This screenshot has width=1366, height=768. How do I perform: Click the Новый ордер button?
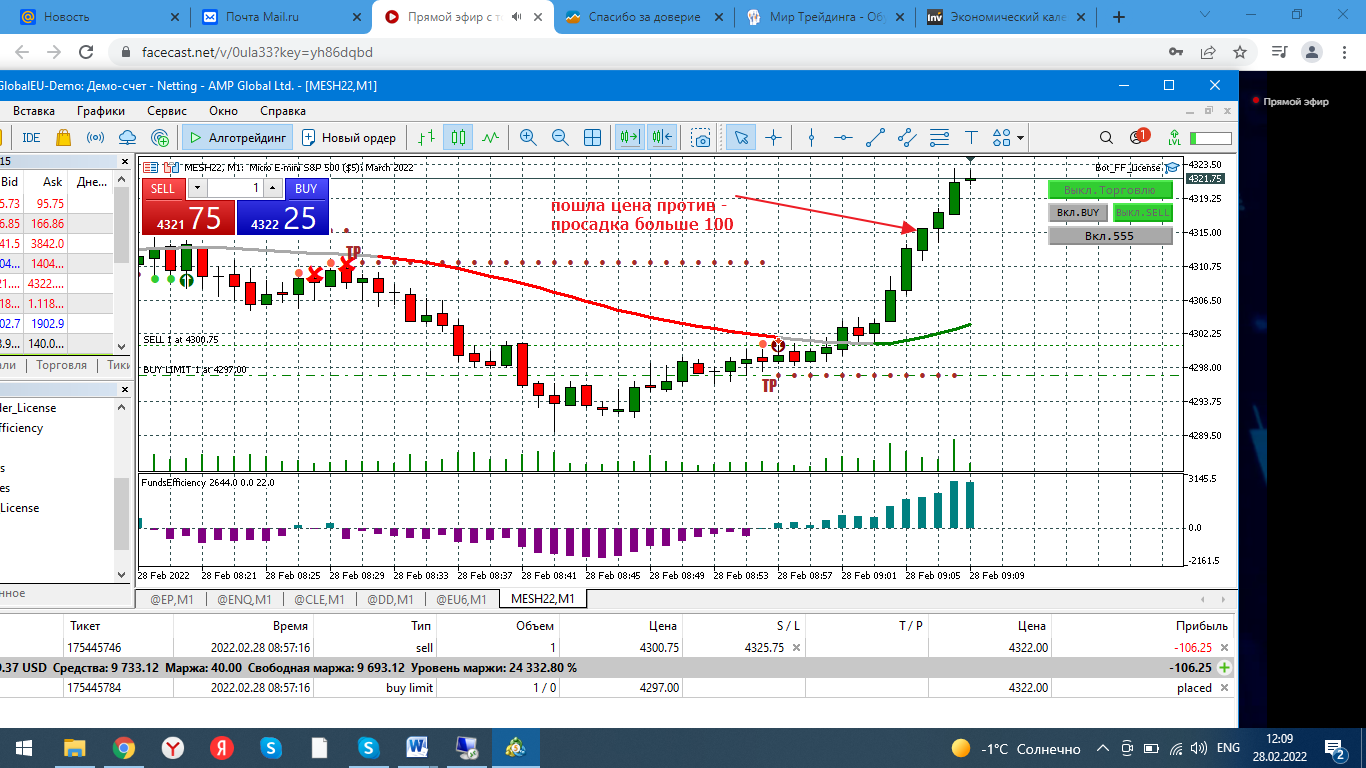349,138
